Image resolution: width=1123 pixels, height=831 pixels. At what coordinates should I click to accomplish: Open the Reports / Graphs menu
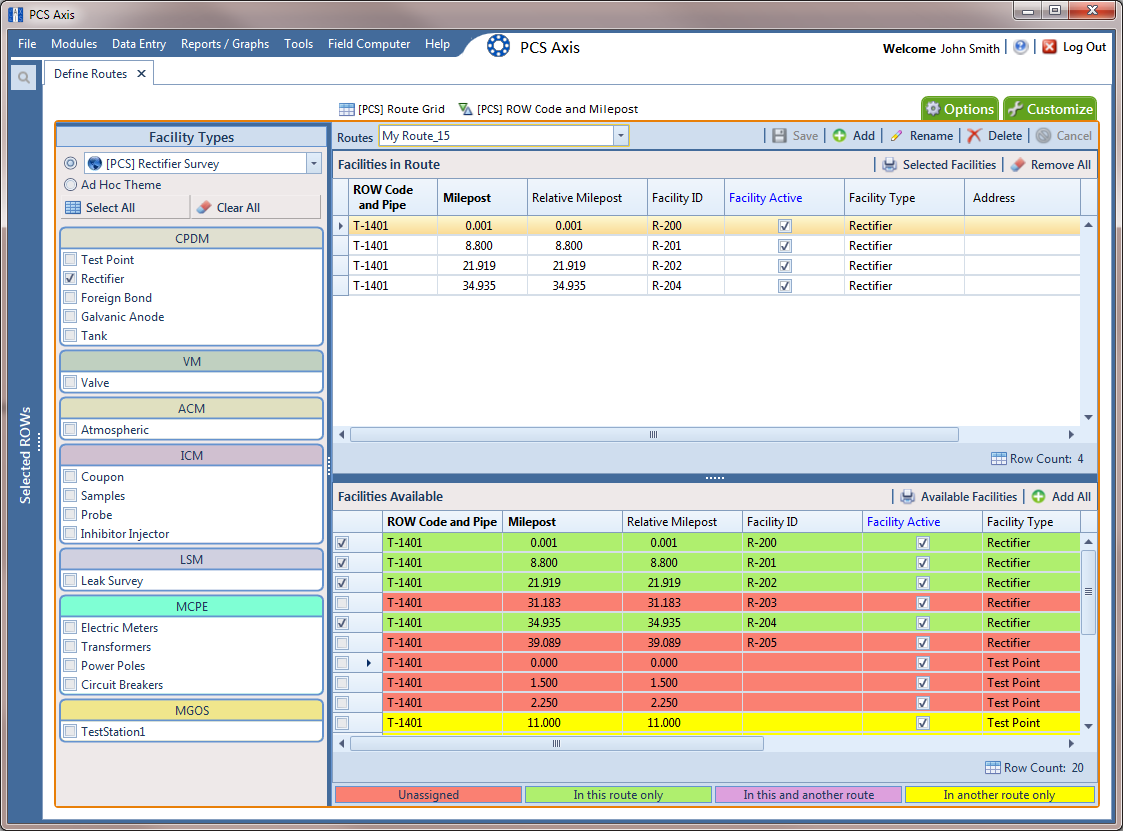coord(225,44)
